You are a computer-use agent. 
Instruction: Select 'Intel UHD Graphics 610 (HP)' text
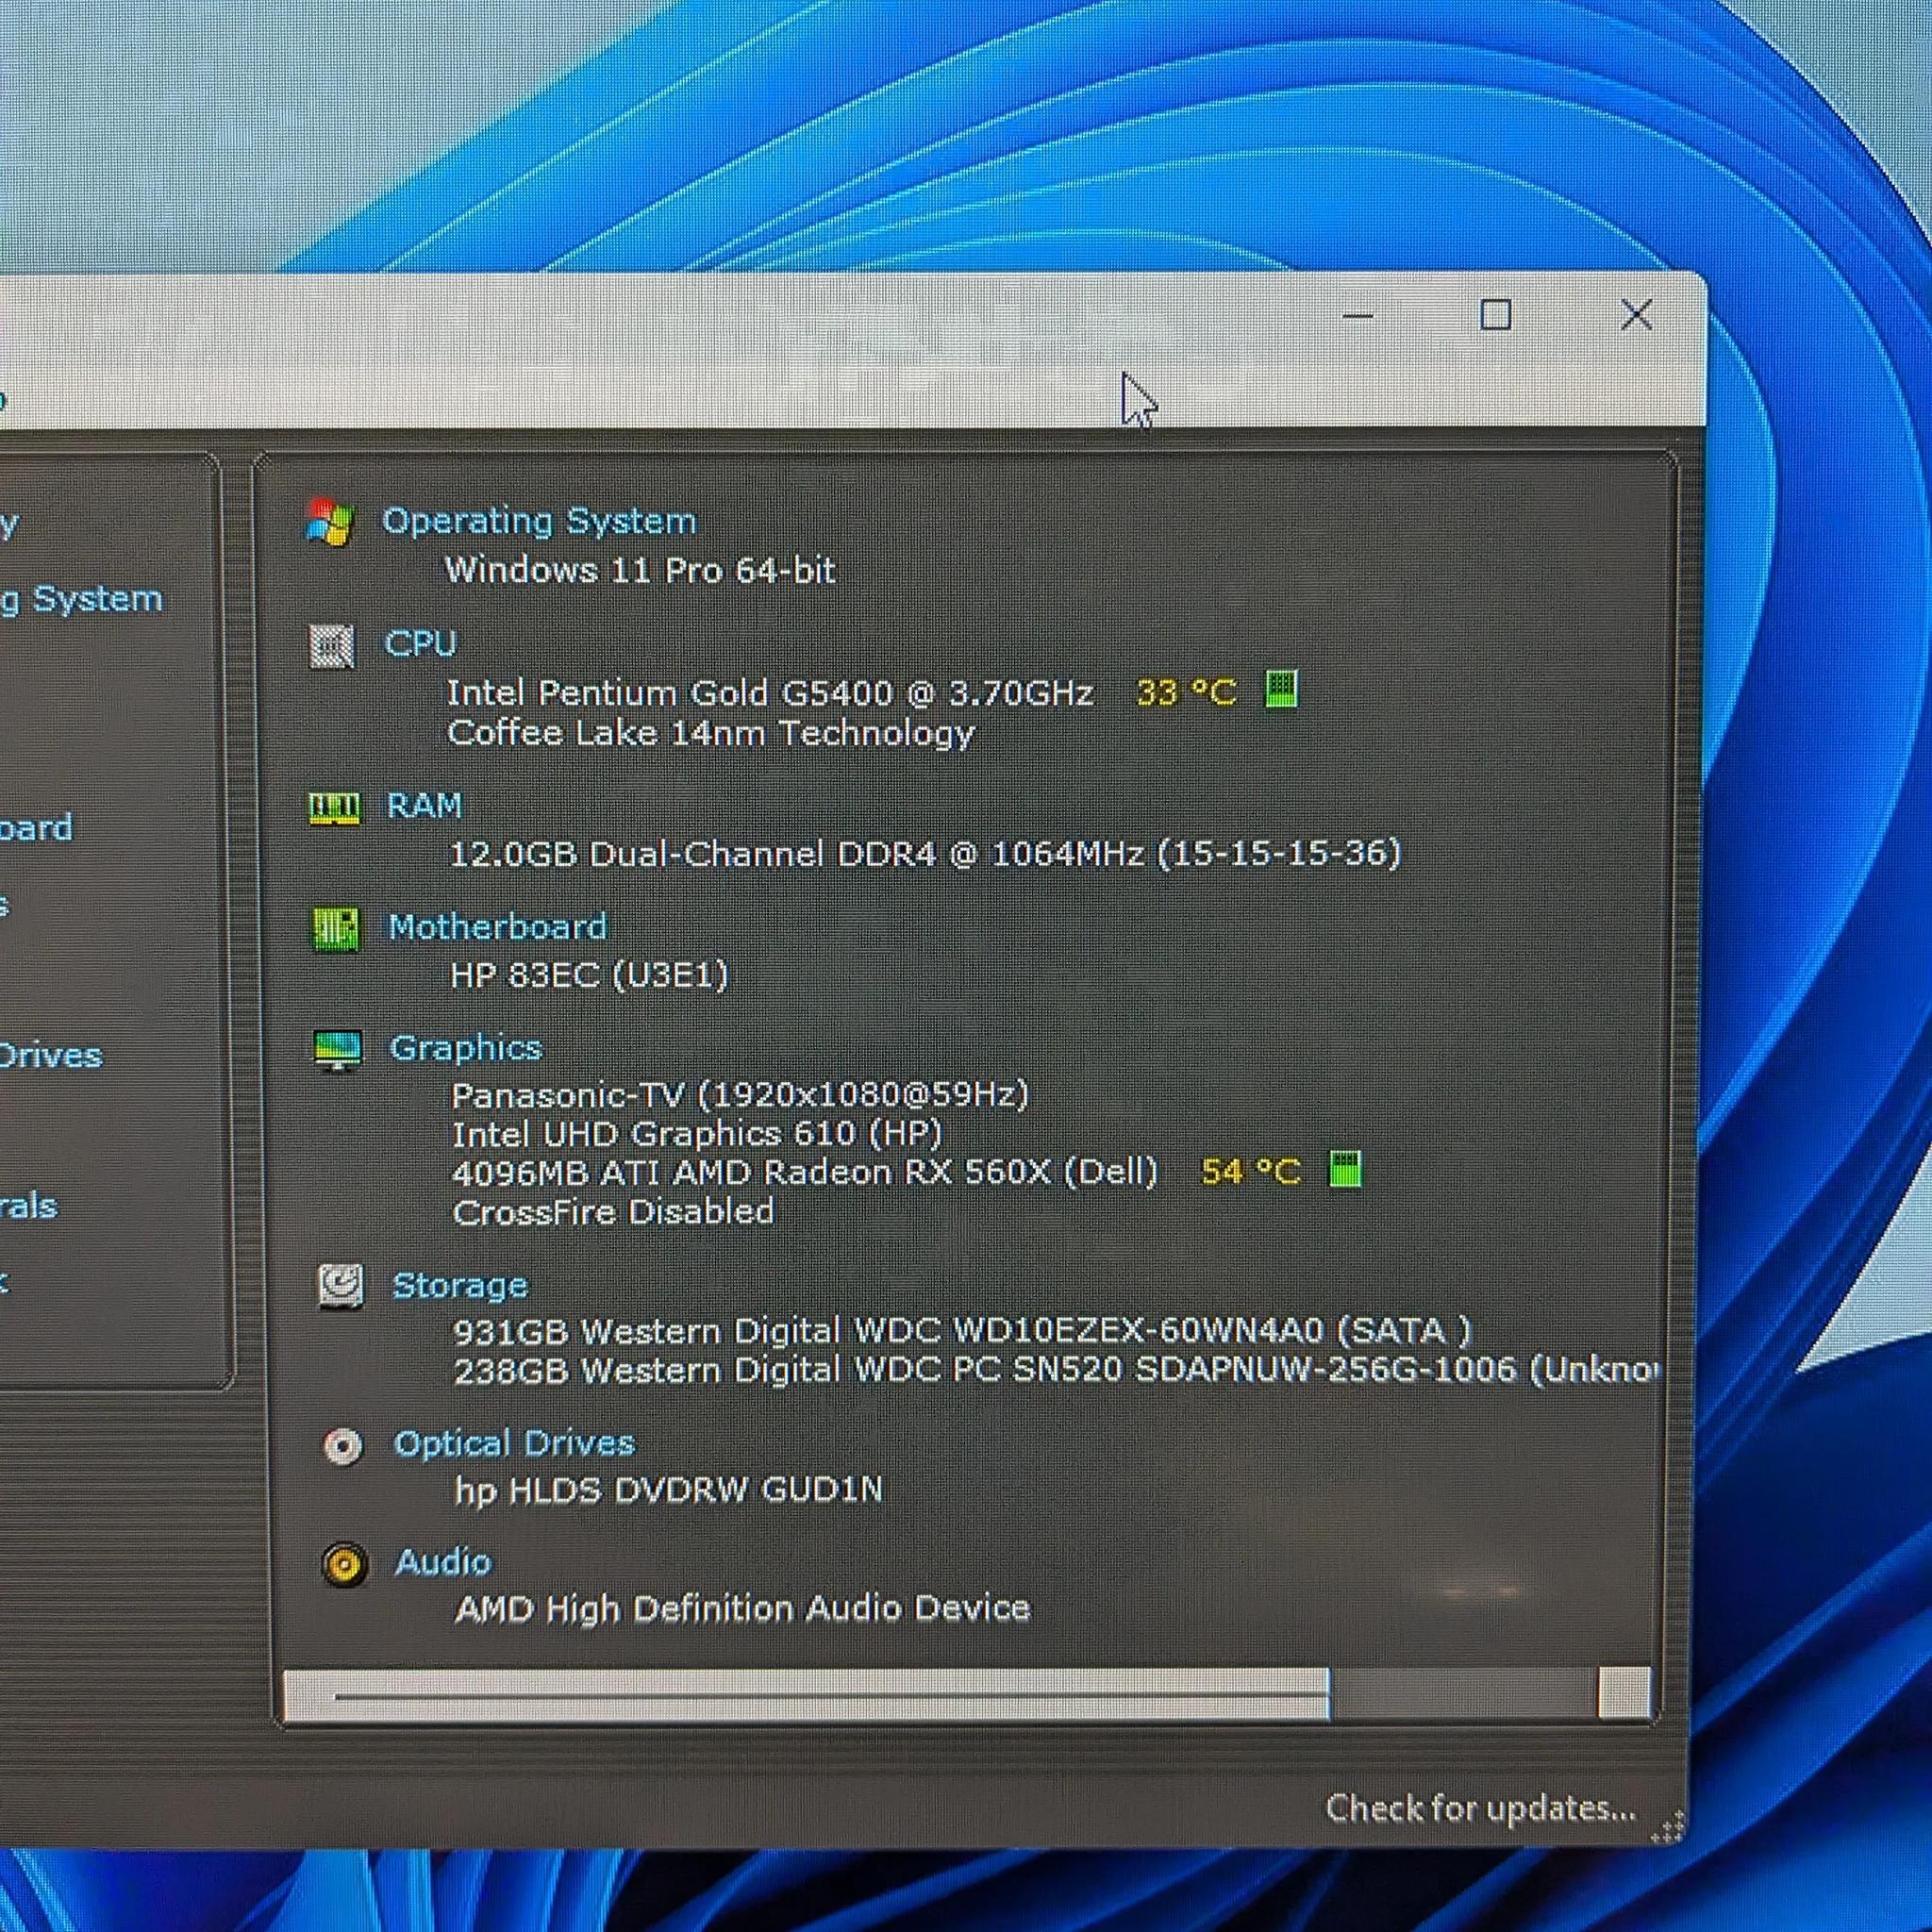click(698, 1134)
